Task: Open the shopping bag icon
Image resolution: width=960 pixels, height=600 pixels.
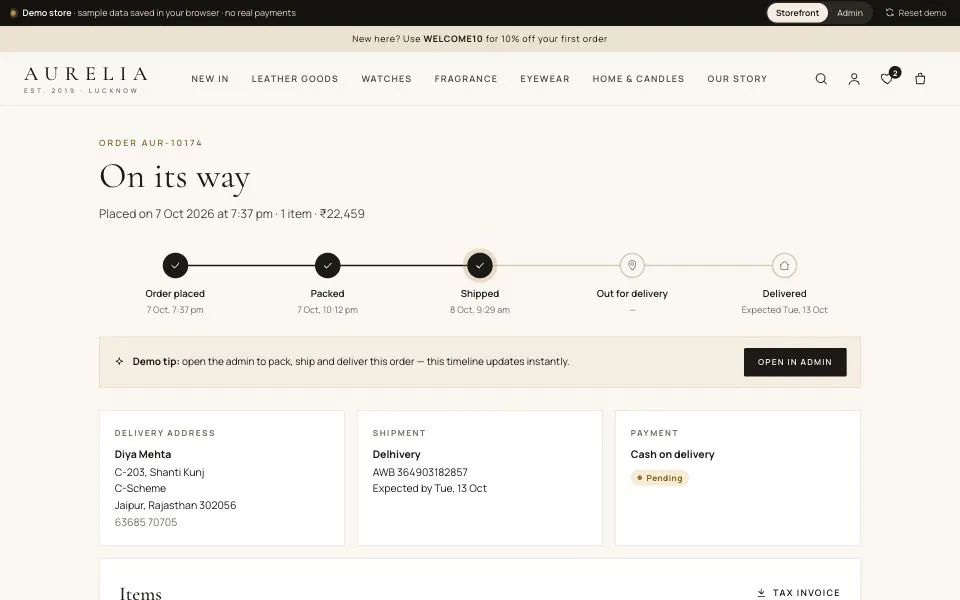Action: coord(920,79)
